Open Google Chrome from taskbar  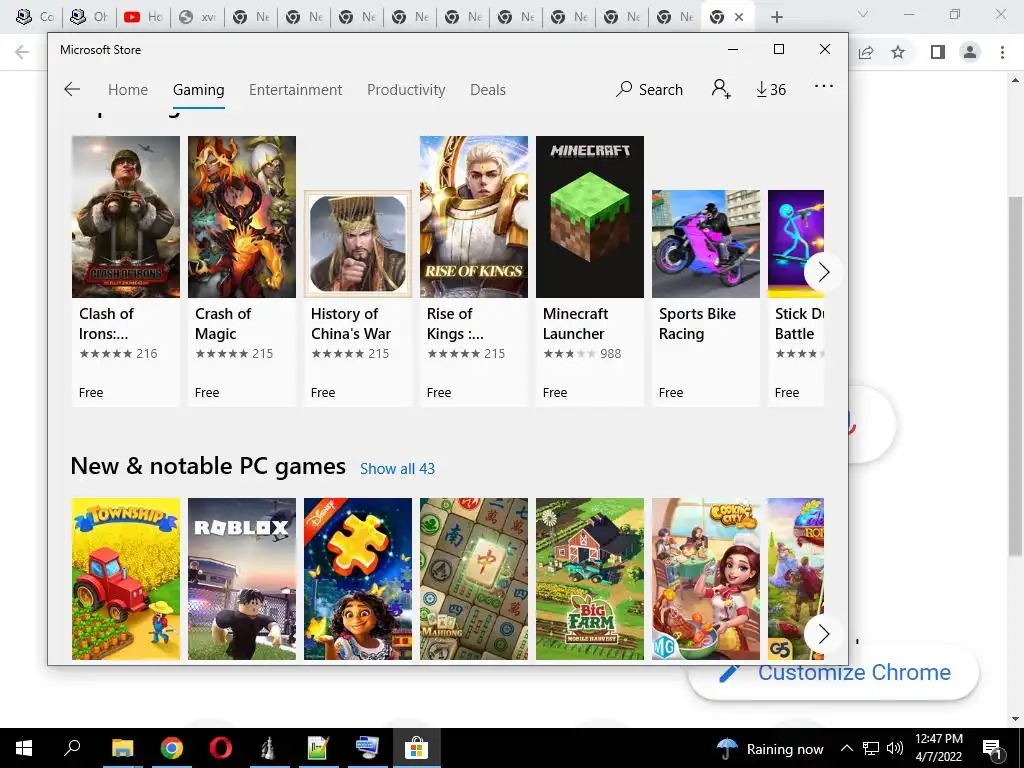(x=172, y=748)
